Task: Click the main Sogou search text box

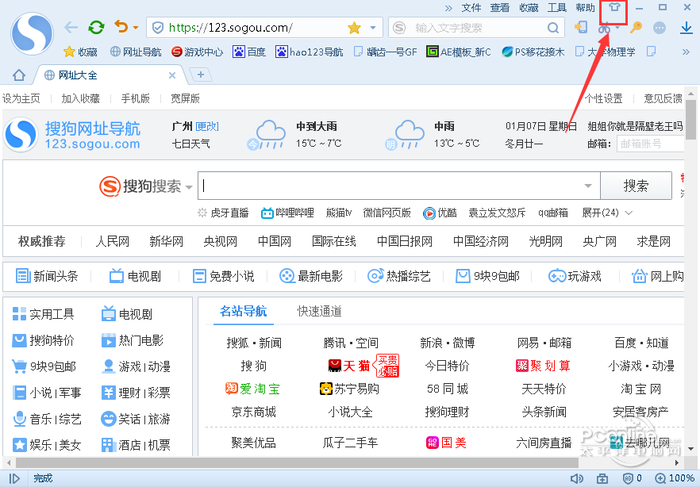Action: [399, 185]
